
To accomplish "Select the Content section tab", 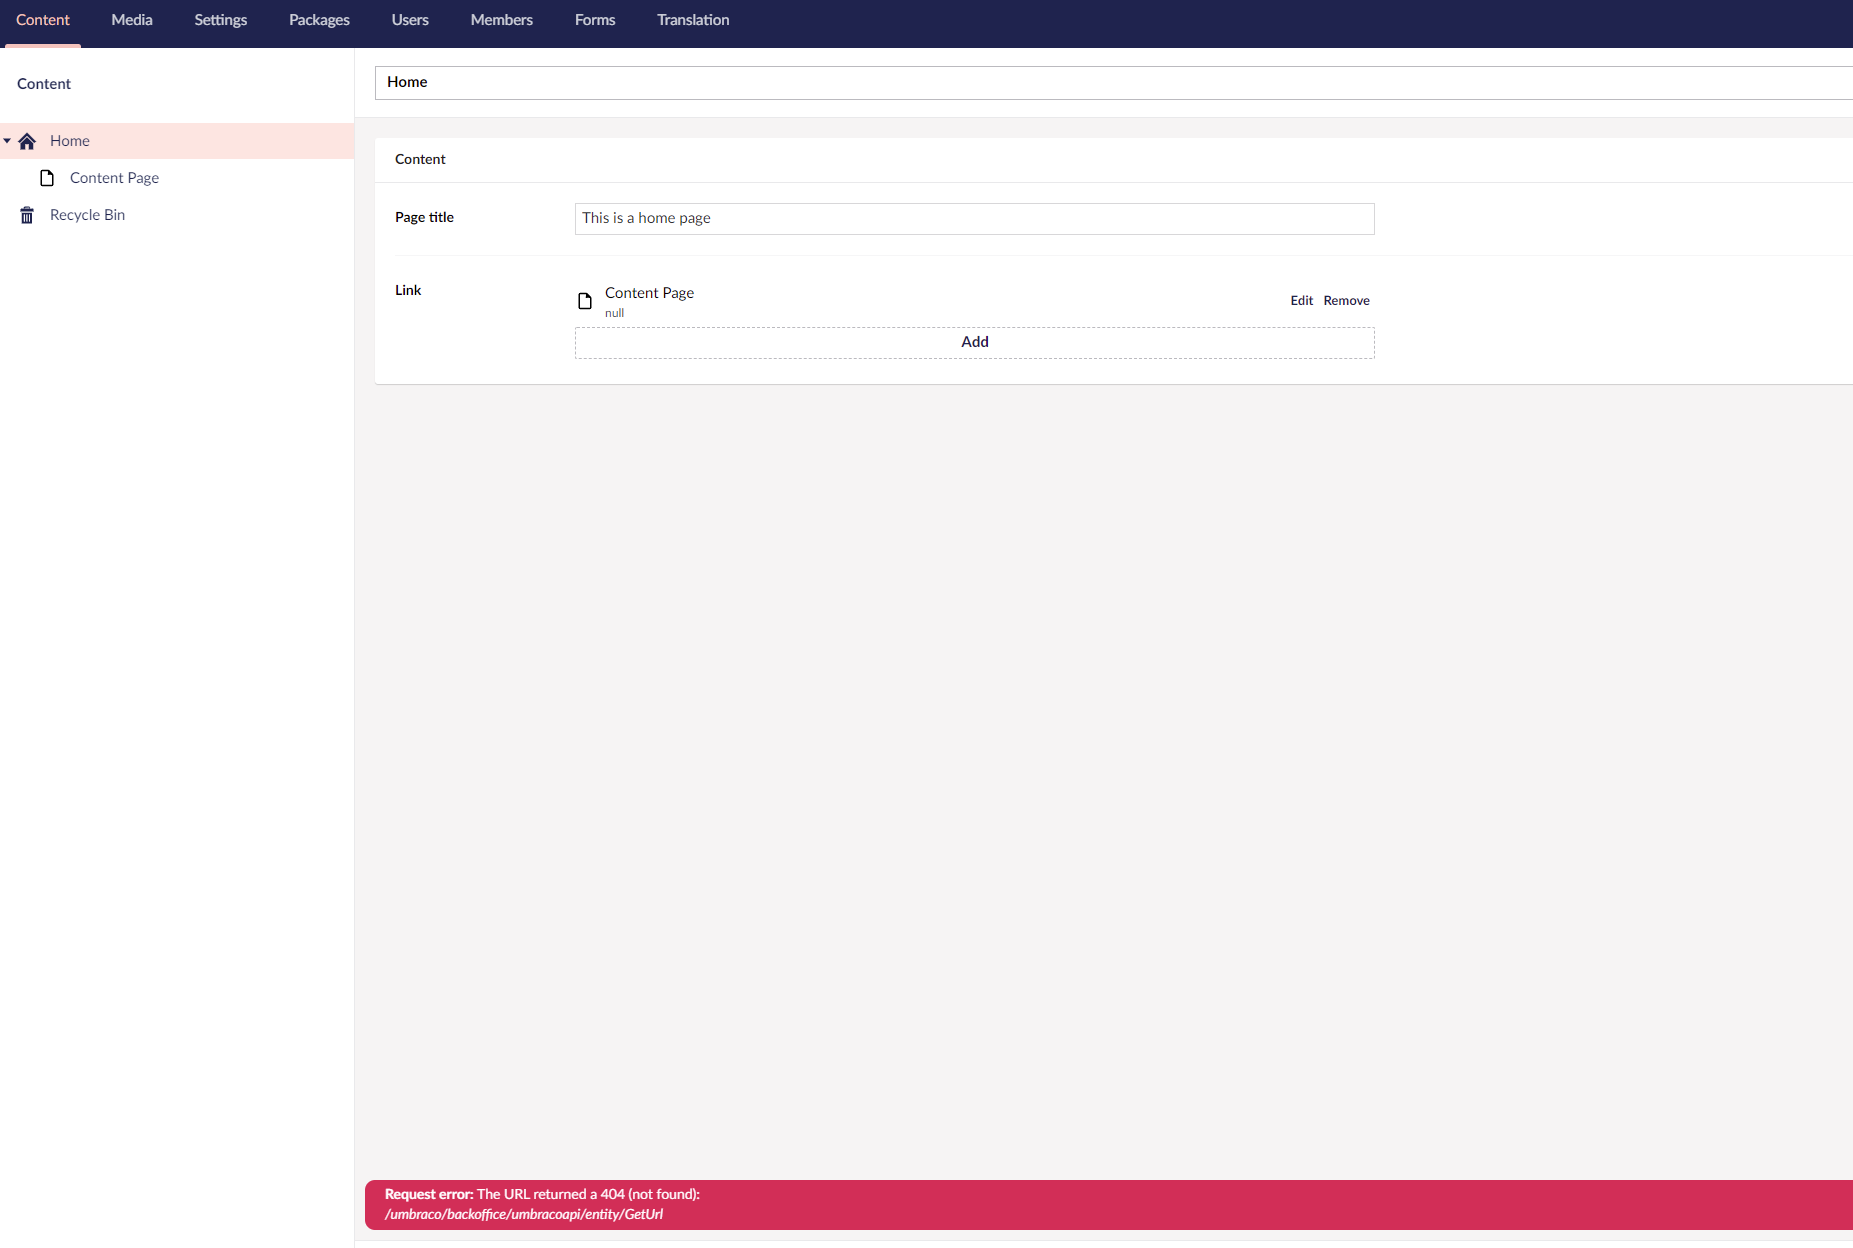I will [x=43, y=19].
